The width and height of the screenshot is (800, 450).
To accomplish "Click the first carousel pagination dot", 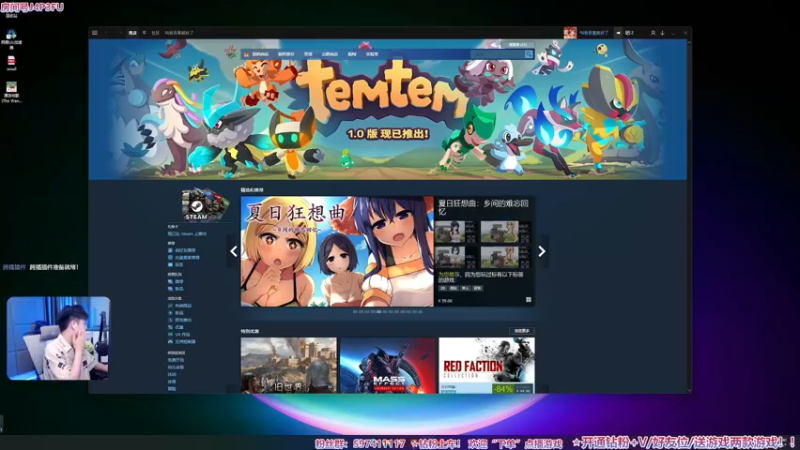I will point(355,311).
